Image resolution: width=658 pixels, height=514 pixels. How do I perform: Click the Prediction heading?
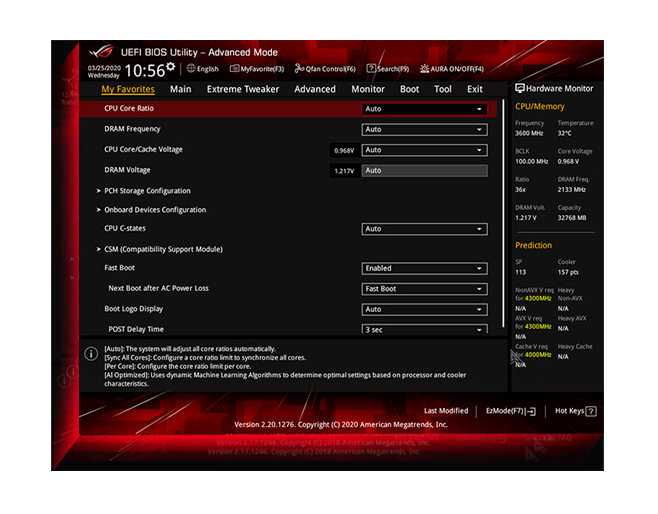tap(533, 245)
